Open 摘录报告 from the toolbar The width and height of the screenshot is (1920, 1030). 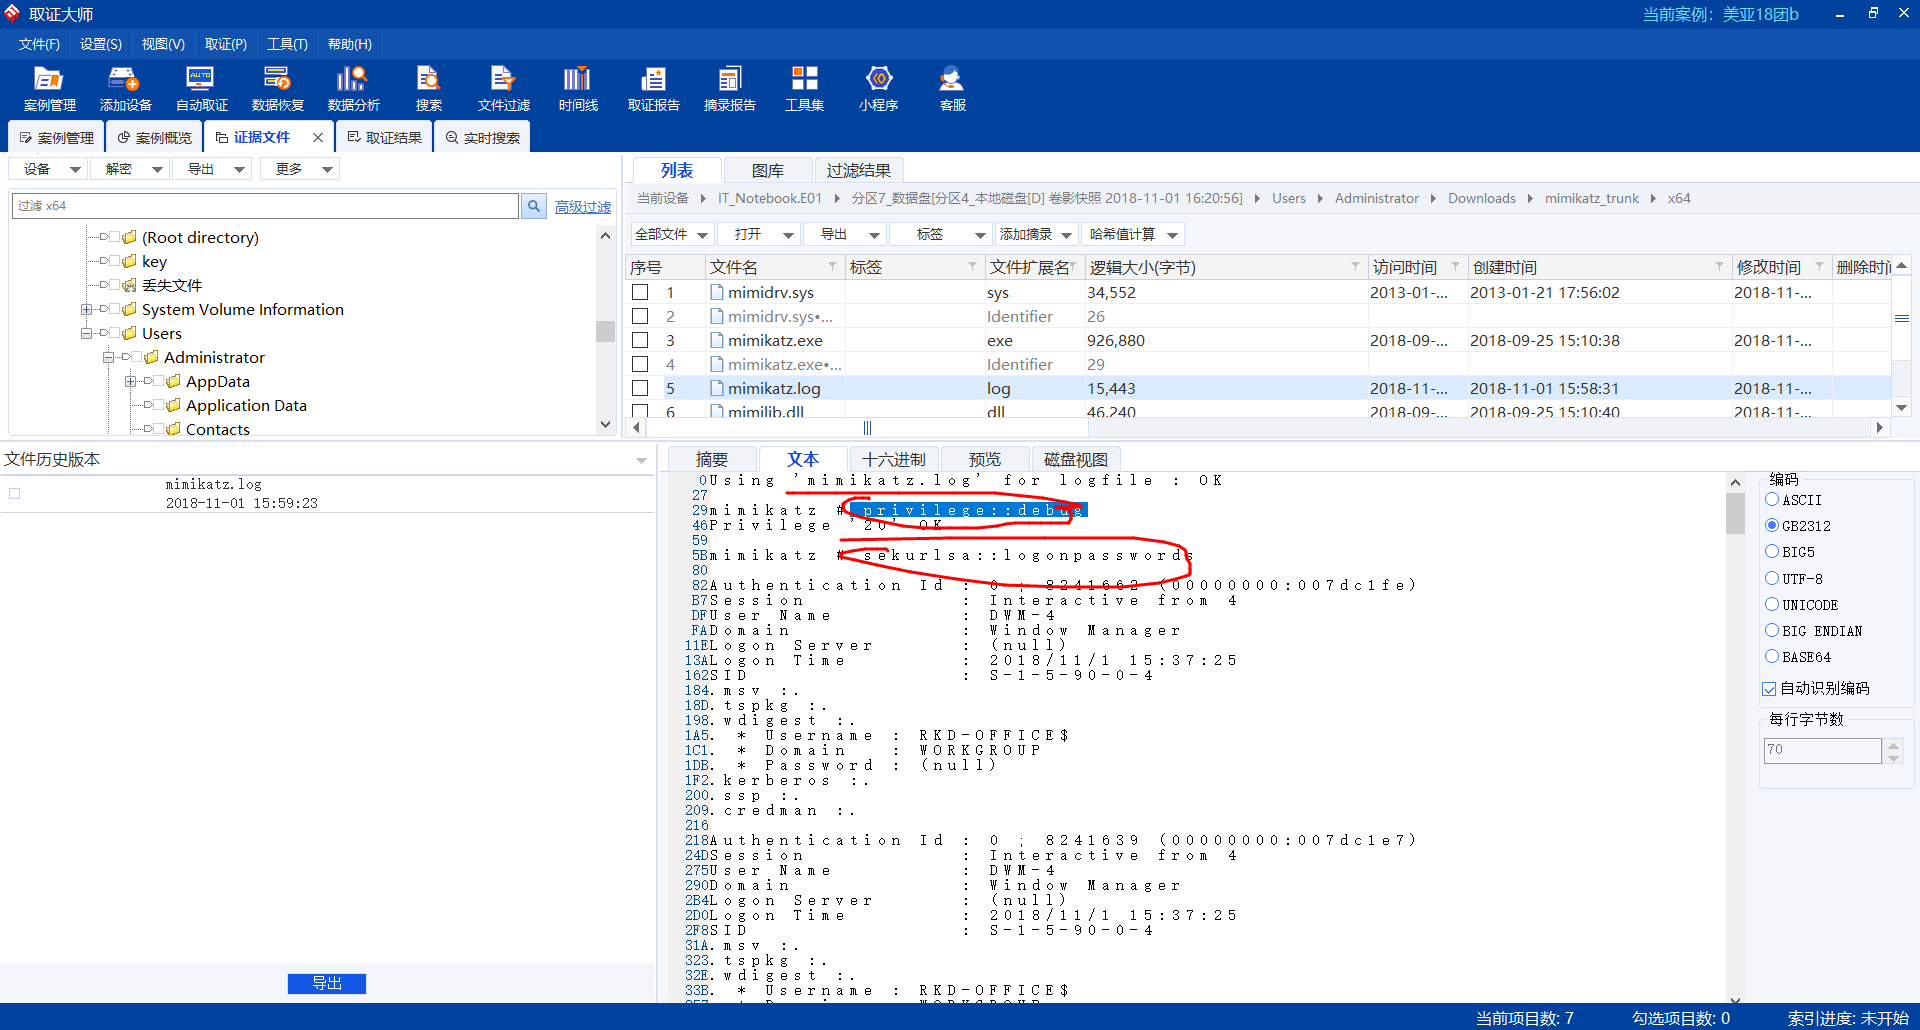pos(729,89)
